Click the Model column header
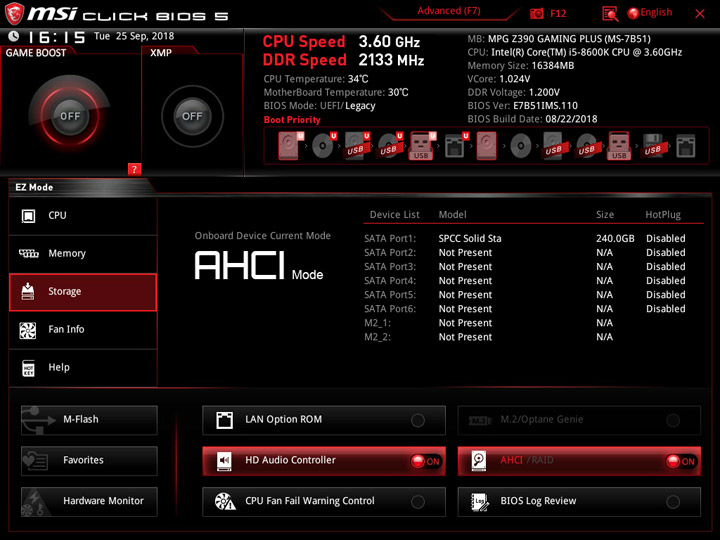This screenshot has width=720, height=540. click(452, 215)
